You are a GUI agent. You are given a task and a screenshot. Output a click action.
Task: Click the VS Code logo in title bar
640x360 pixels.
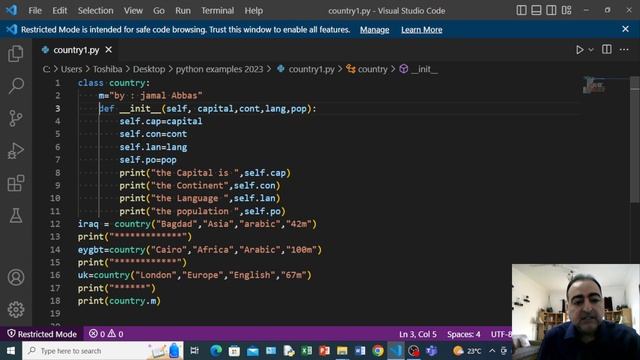tap(11, 10)
